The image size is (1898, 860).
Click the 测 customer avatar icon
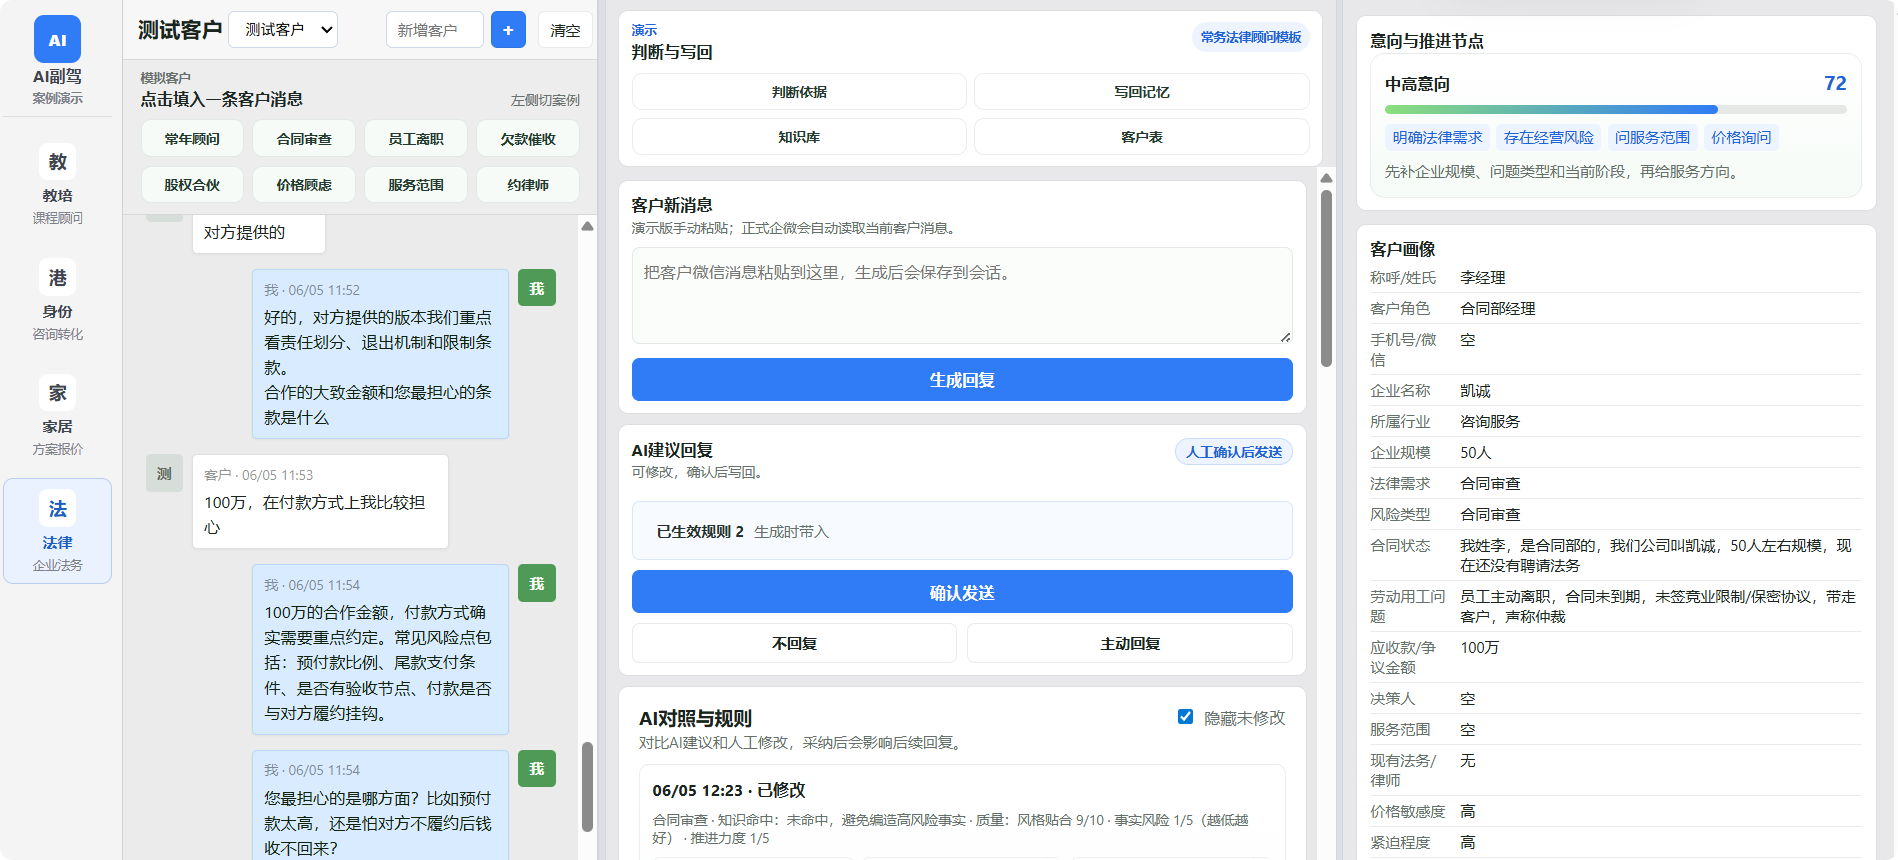[164, 473]
